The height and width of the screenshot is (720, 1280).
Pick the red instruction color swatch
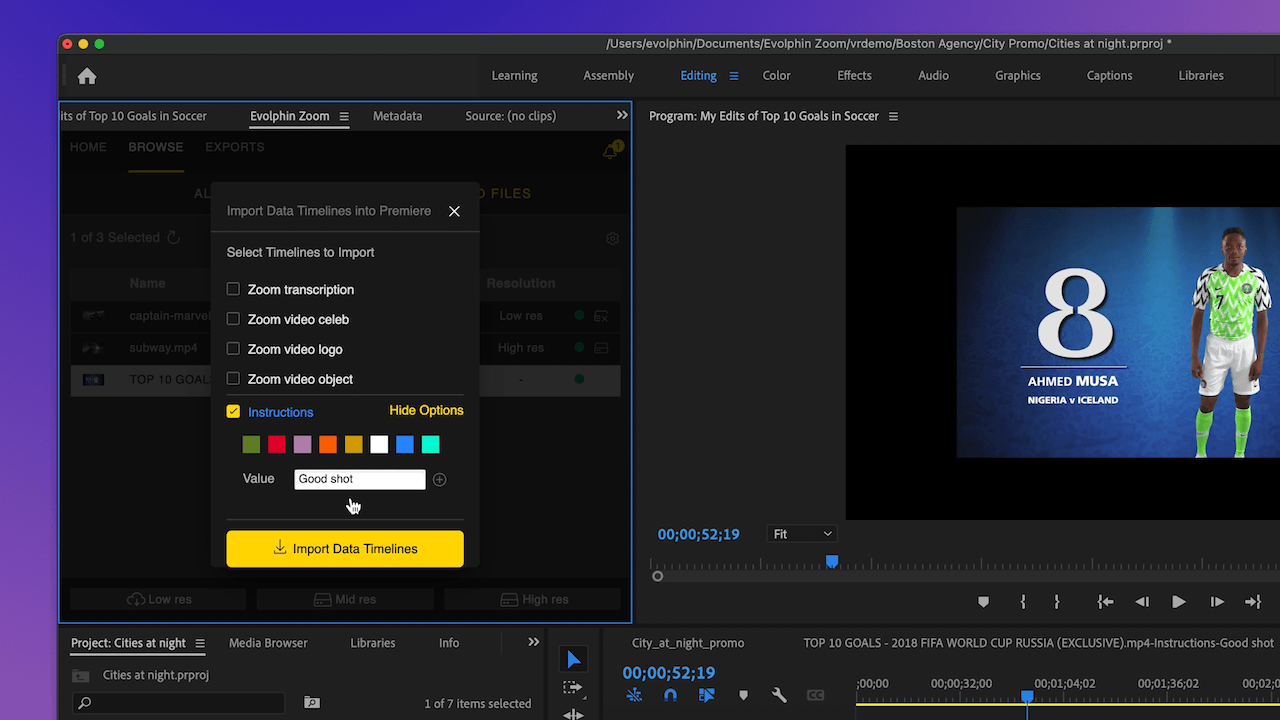pyautogui.click(x=276, y=444)
